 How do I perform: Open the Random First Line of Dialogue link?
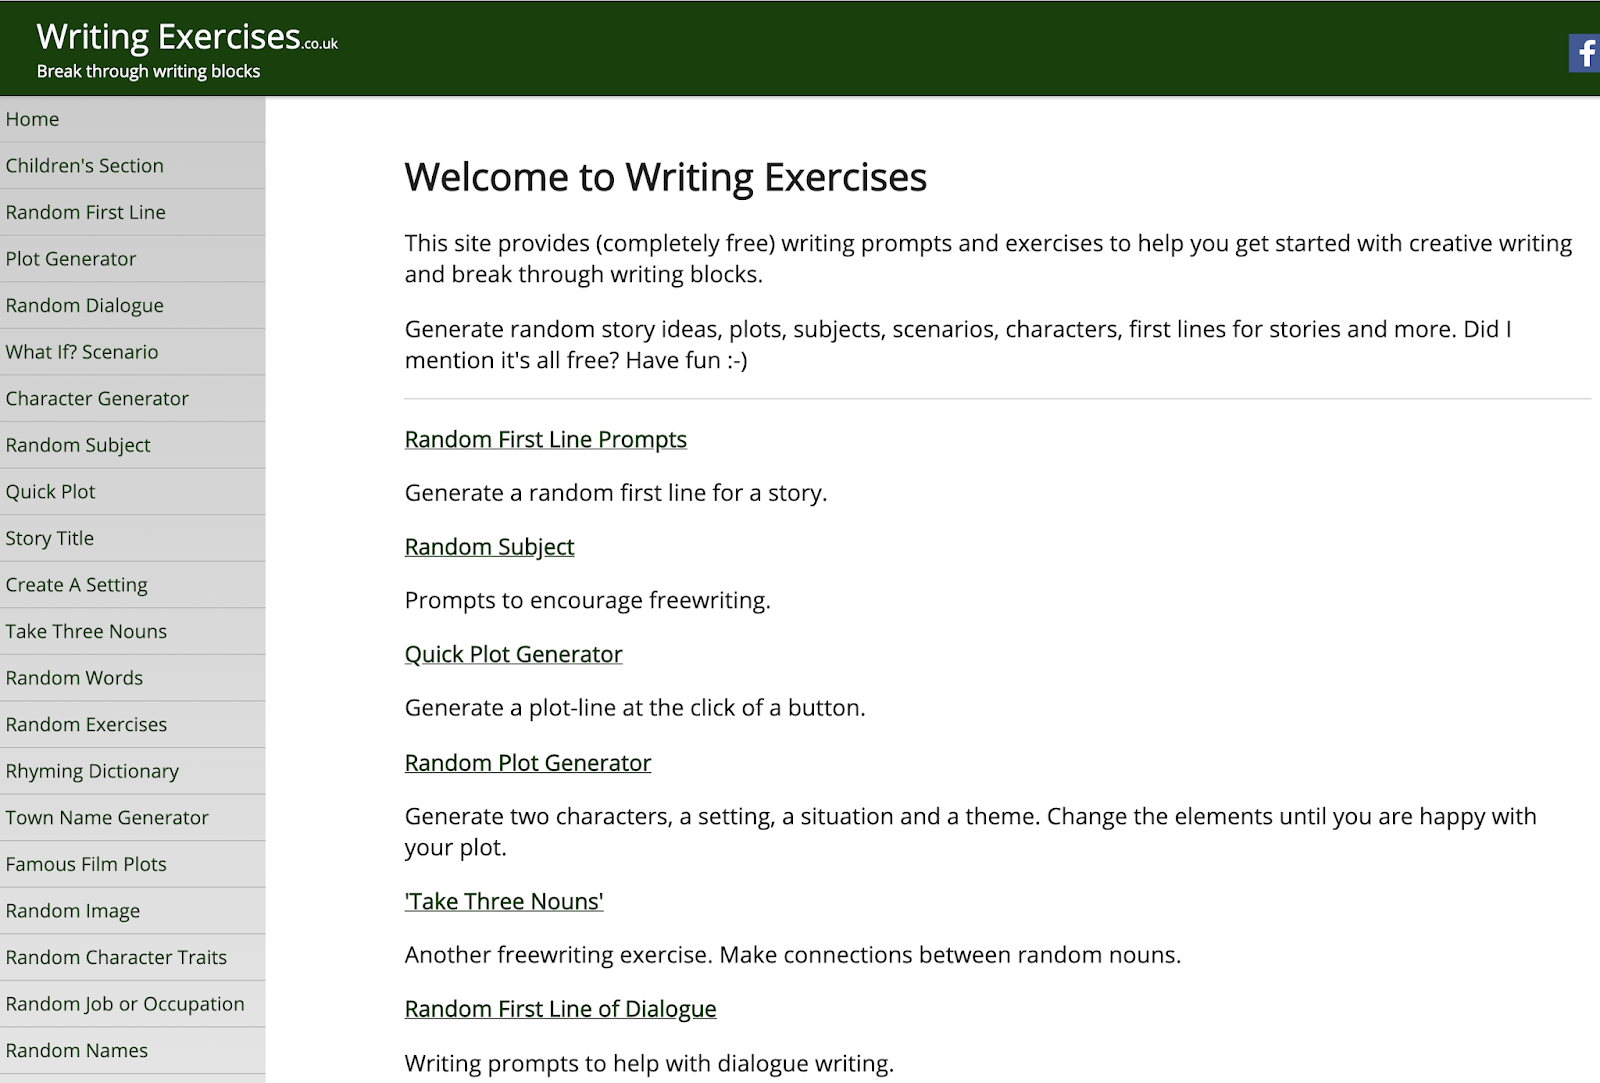(560, 1009)
